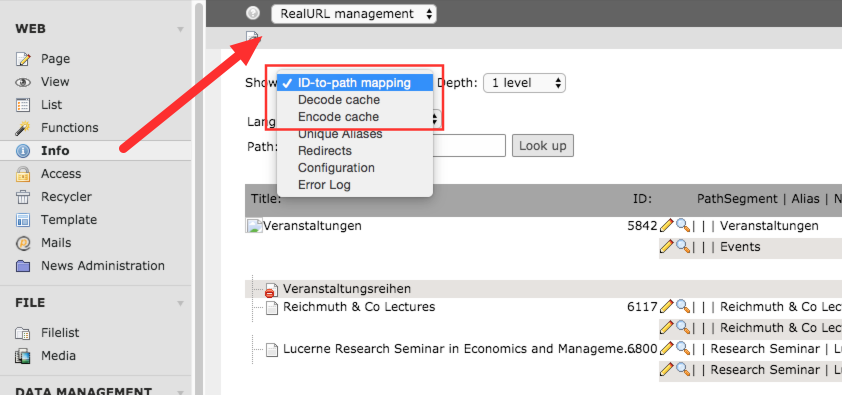
Task: Click pencil edit icon for Veranstaltungen row
Action: [666, 225]
